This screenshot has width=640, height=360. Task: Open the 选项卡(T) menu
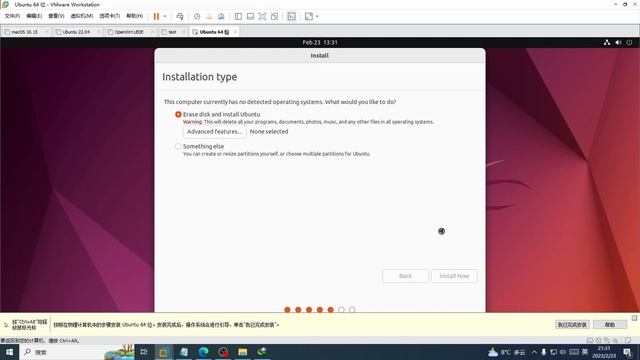pos(110,16)
